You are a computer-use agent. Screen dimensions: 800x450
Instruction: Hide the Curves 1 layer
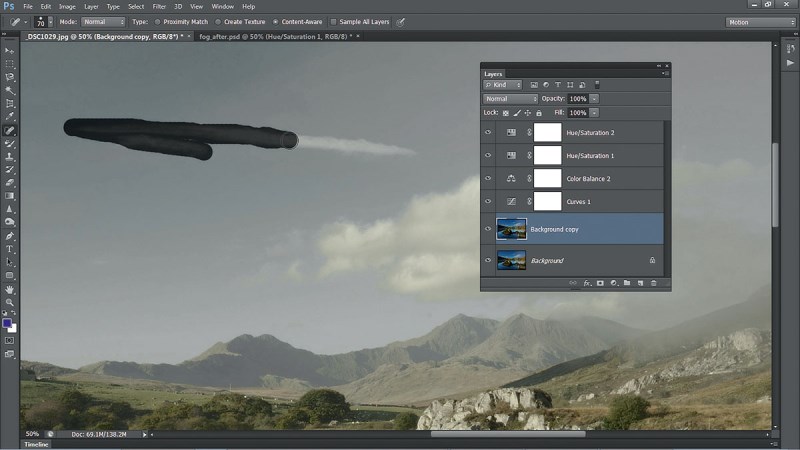point(488,202)
